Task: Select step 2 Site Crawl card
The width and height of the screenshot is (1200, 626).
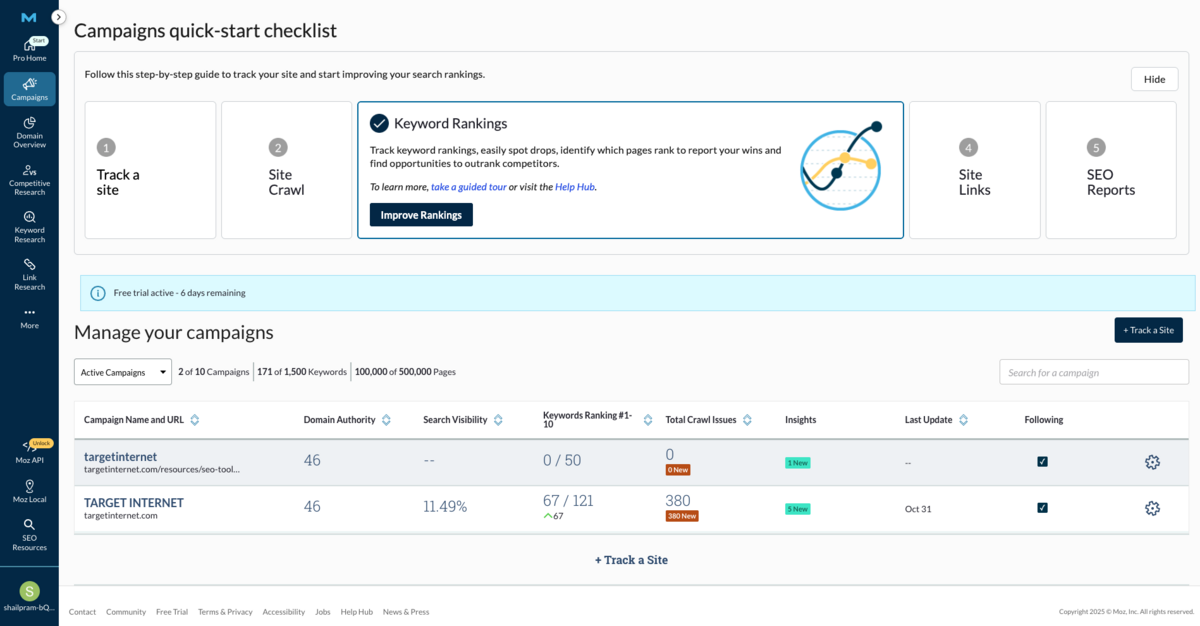Action: 286,170
